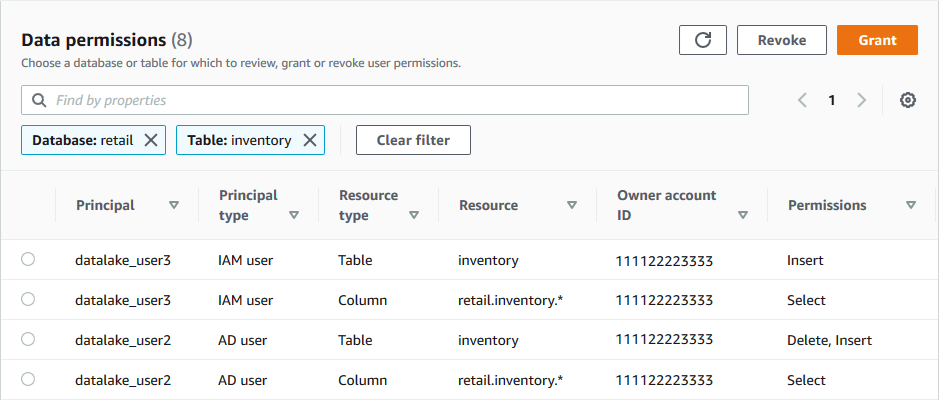Select datalake_user2 Delete, Insert row radio
Viewport: 939px width, 400px height.
tap(28, 339)
